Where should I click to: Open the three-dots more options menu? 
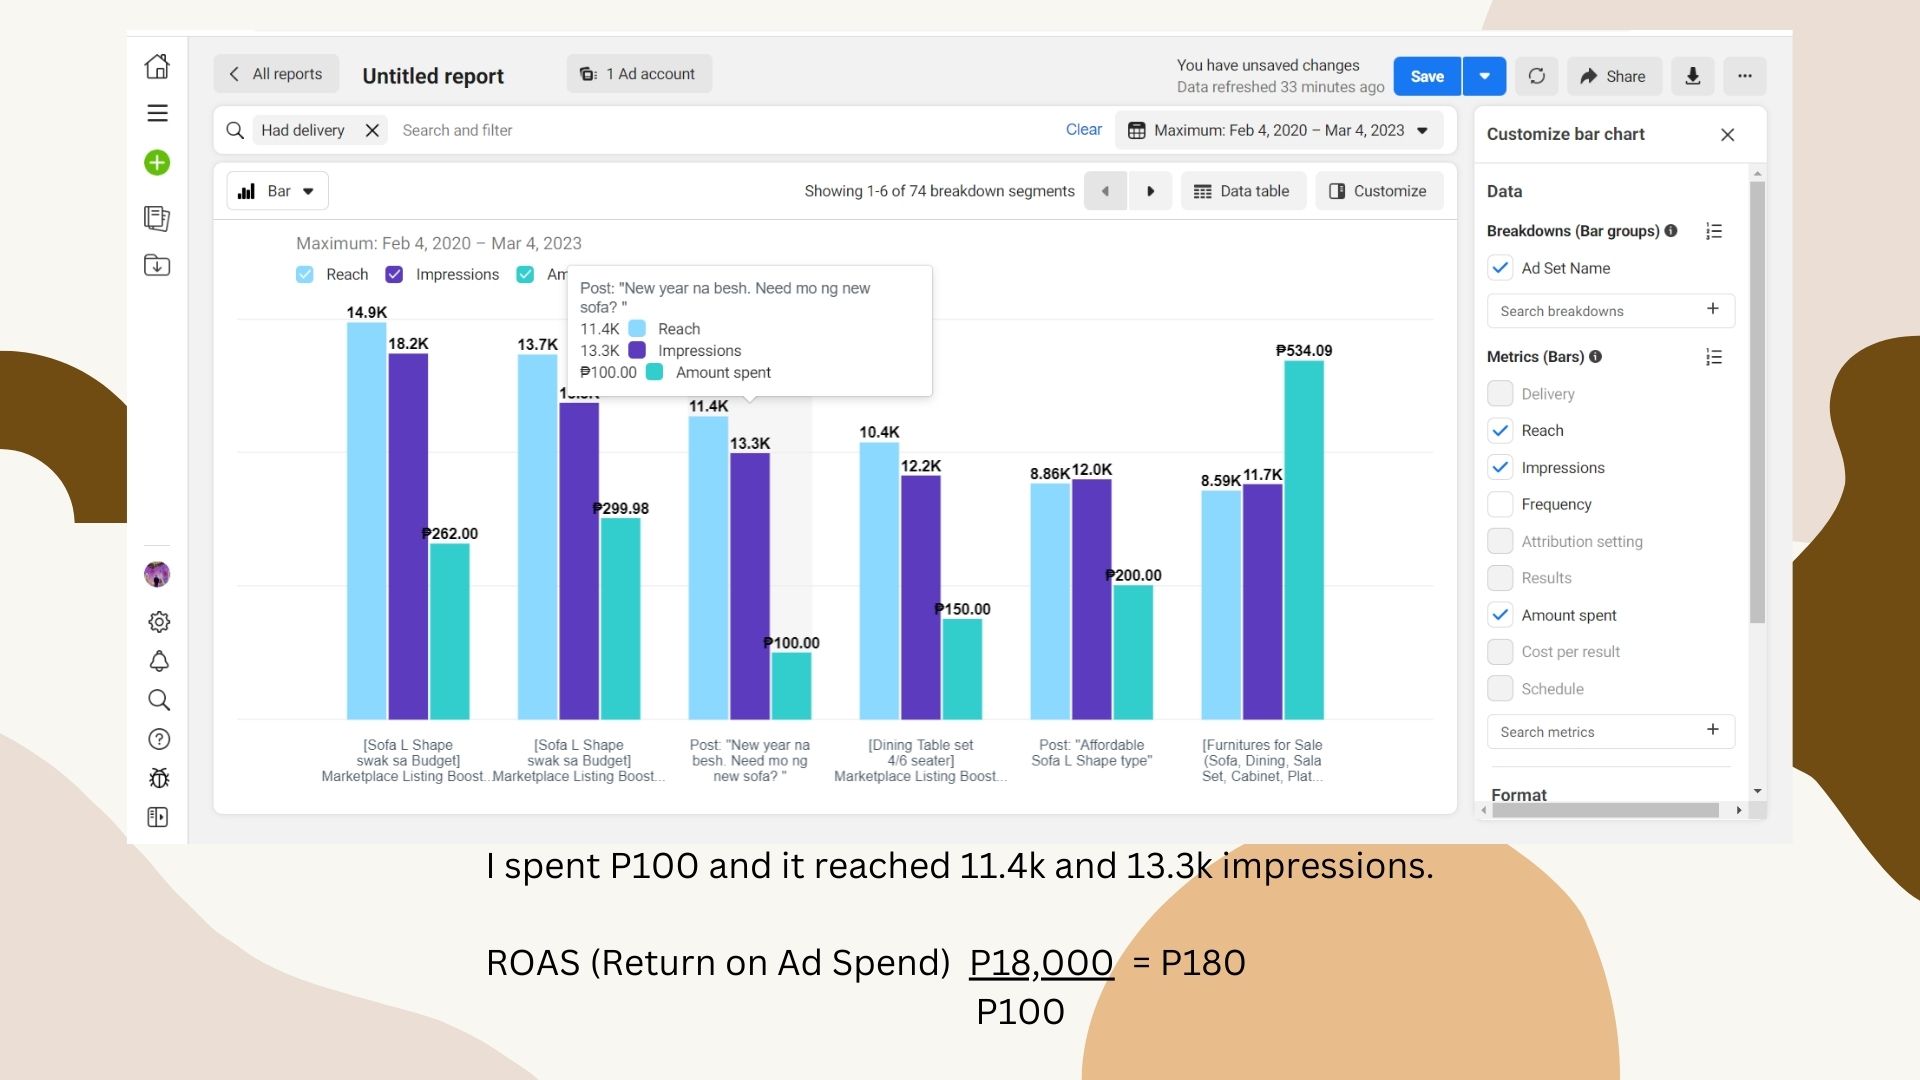[1745, 76]
